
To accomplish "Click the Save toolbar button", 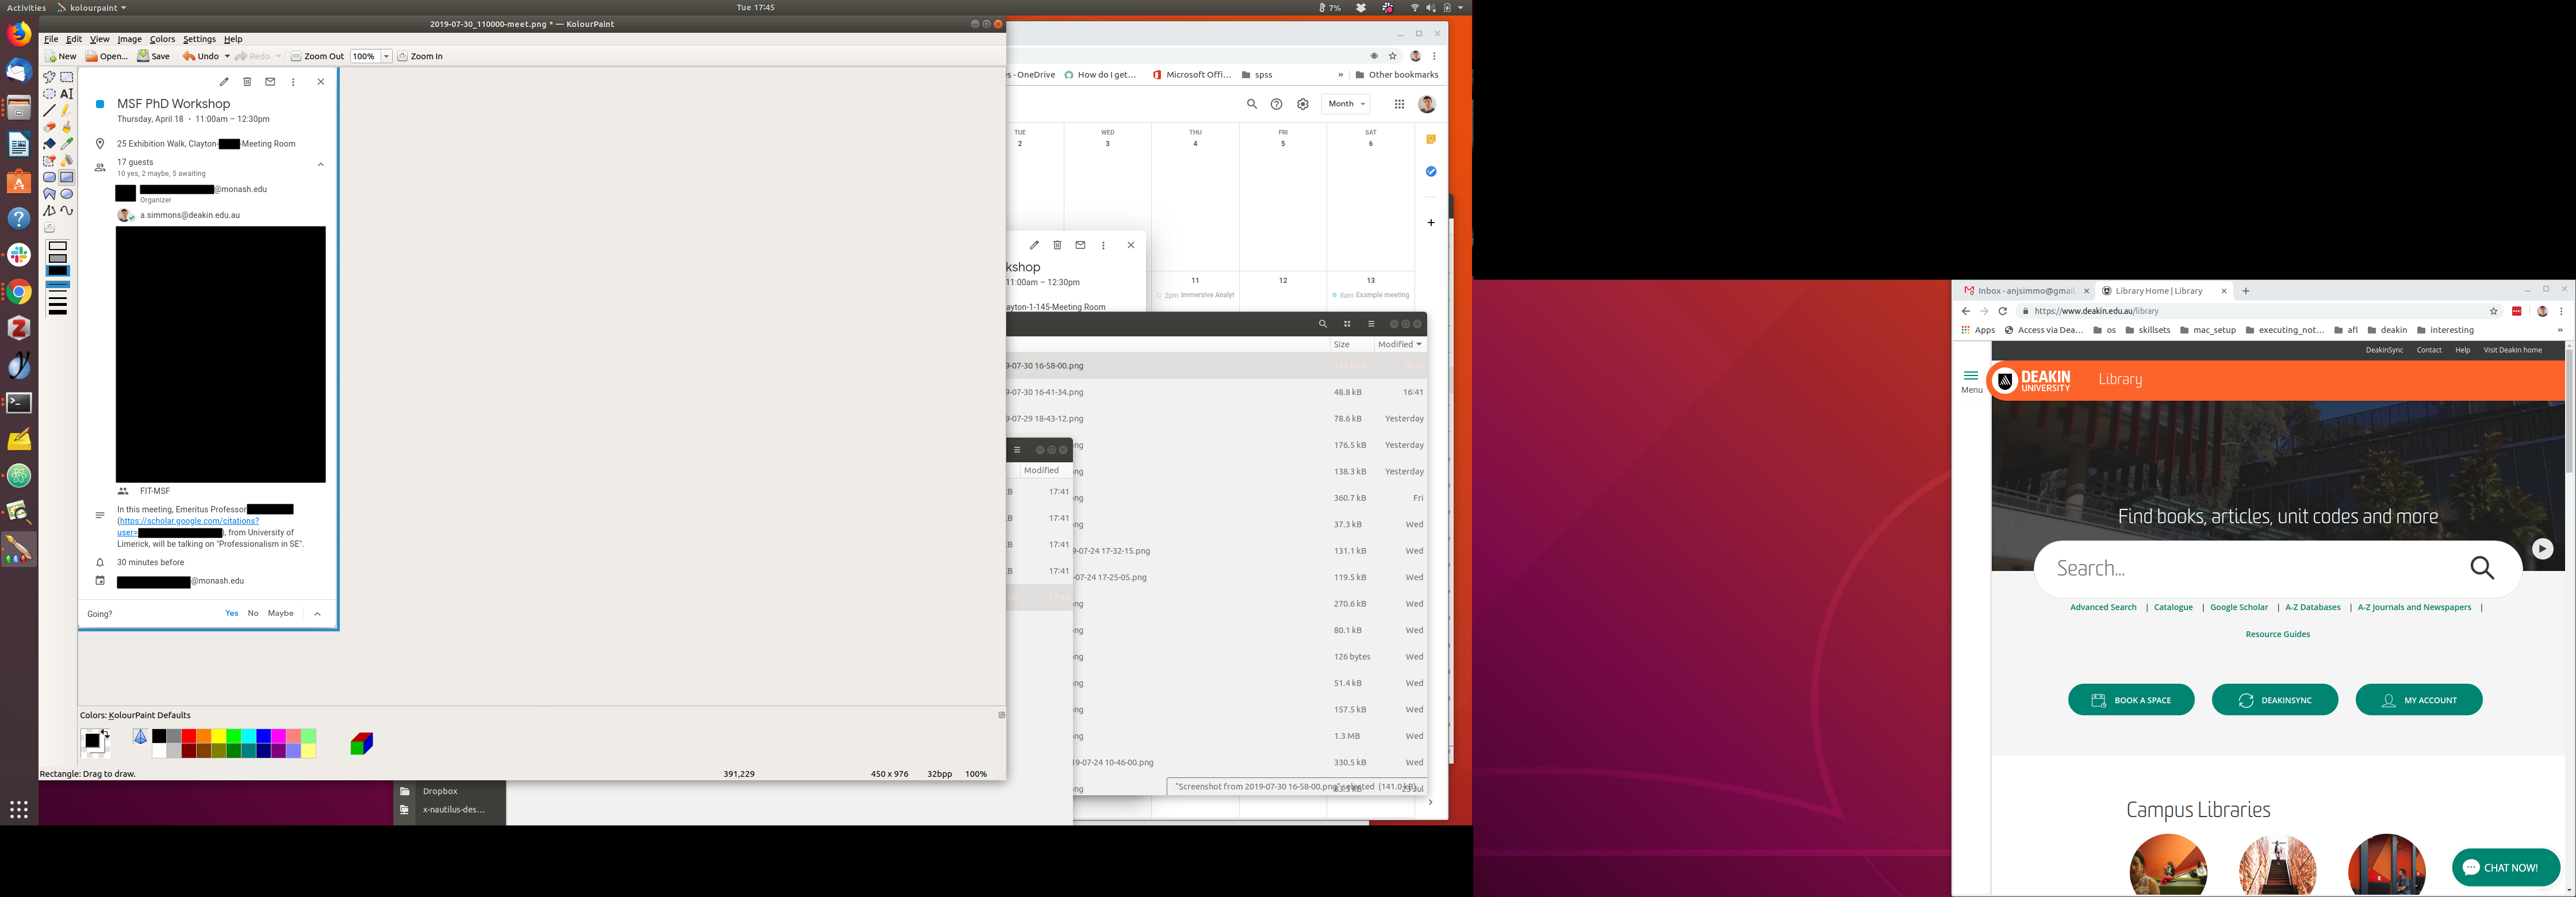I will click(x=154, y=56).
